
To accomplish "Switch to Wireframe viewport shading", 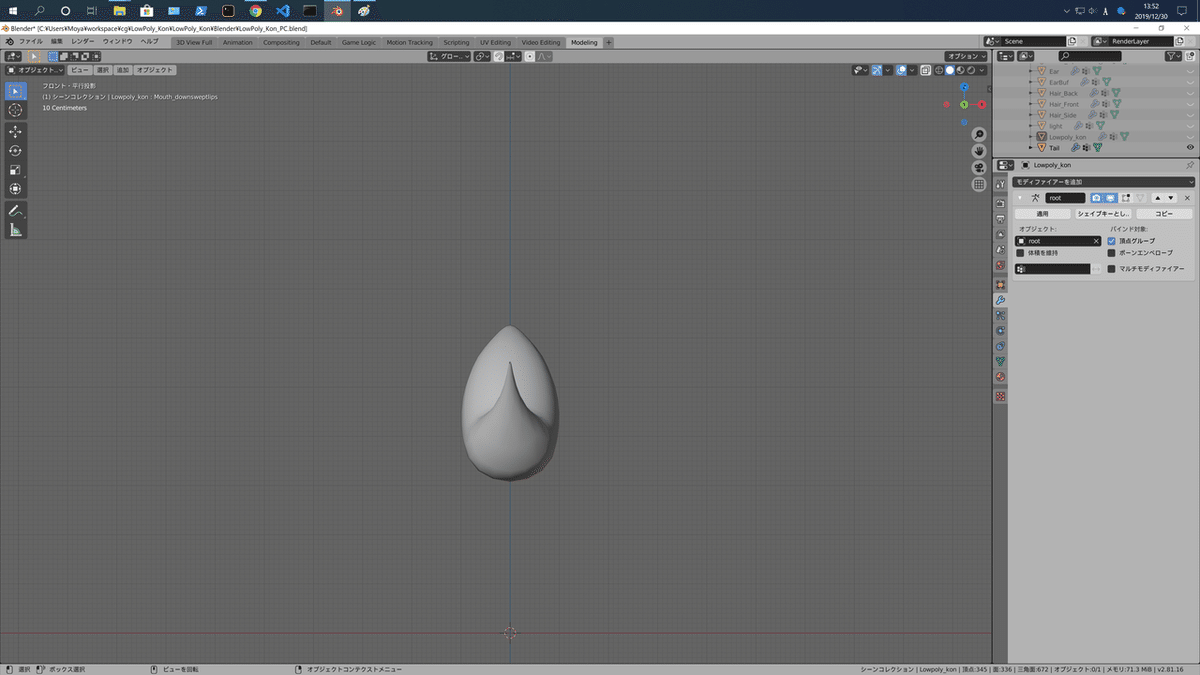I will click(x=939, y=70).
